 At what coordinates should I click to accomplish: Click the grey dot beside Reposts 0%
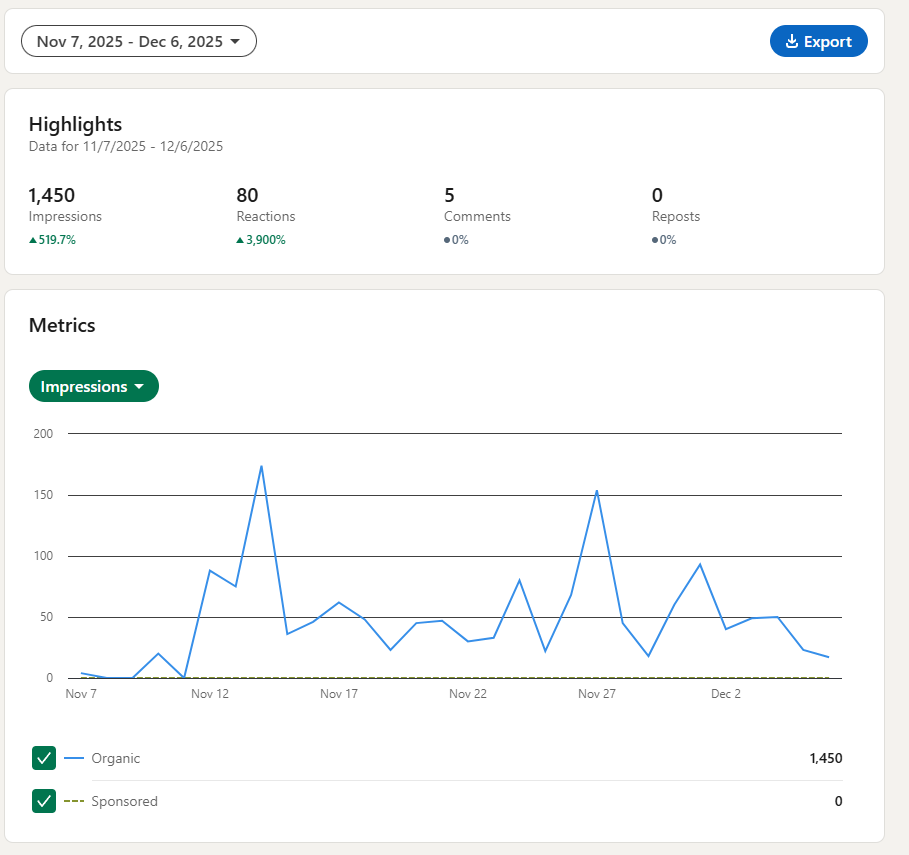coord(655,240)
